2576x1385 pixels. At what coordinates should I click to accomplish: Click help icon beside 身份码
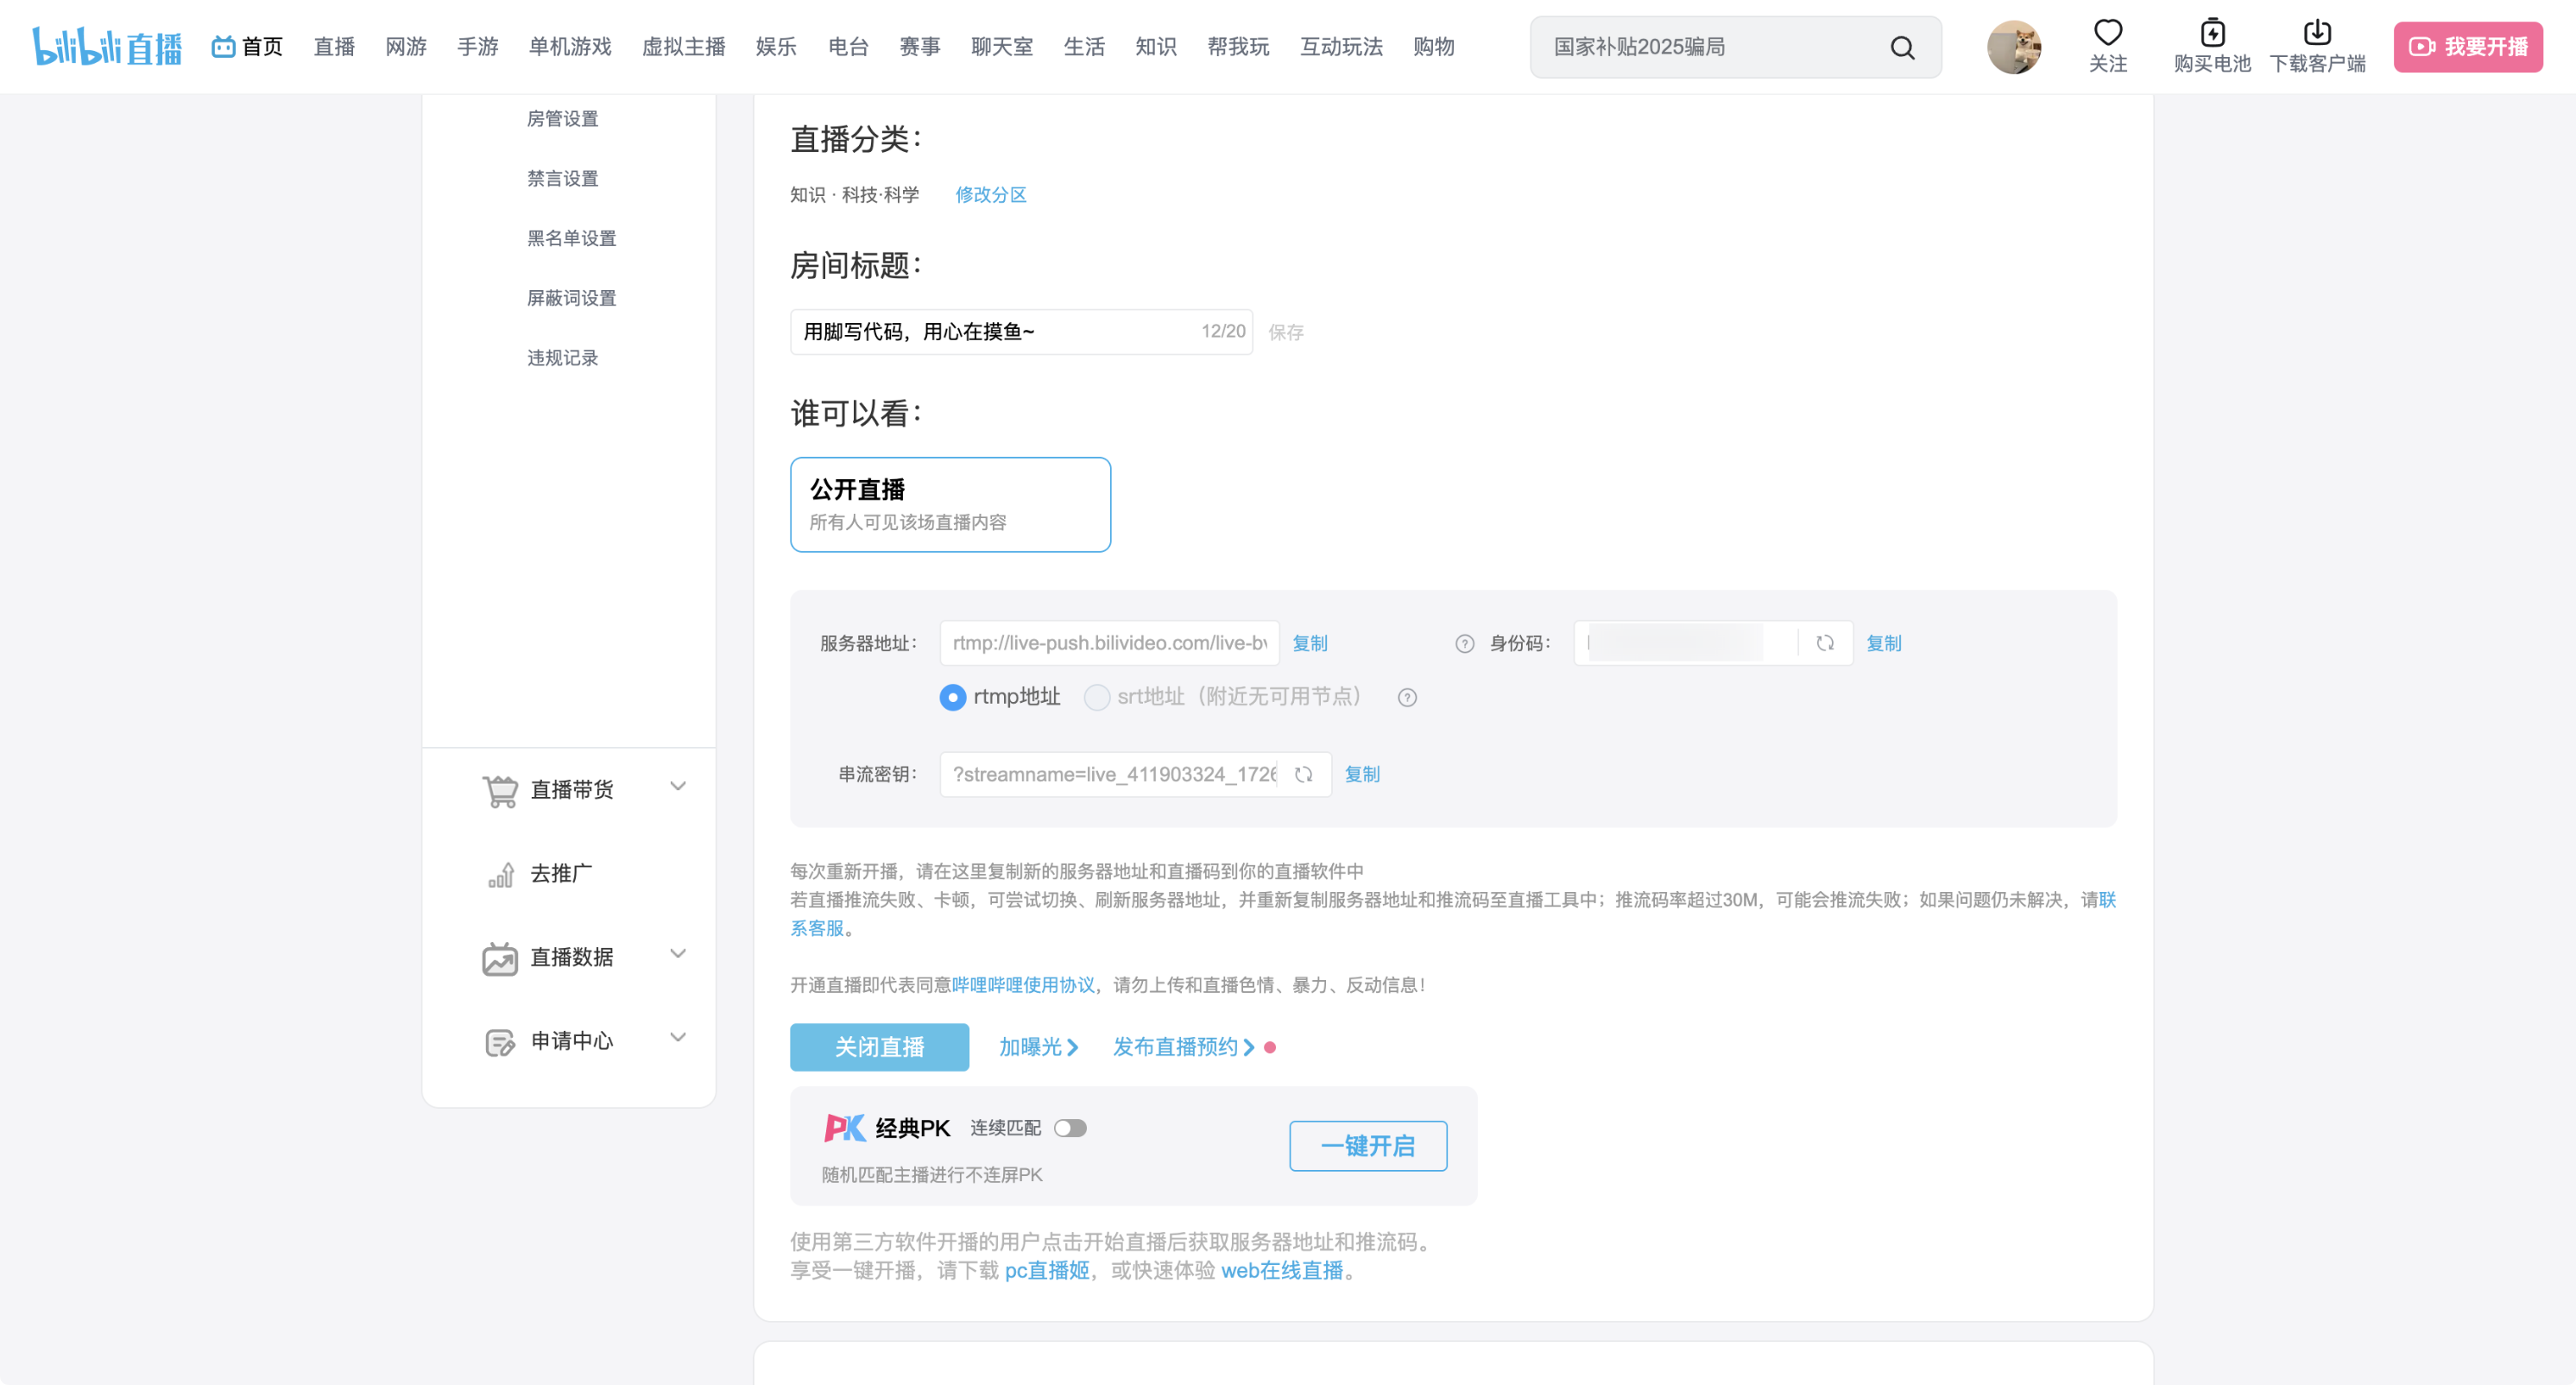pos(1464,644)
